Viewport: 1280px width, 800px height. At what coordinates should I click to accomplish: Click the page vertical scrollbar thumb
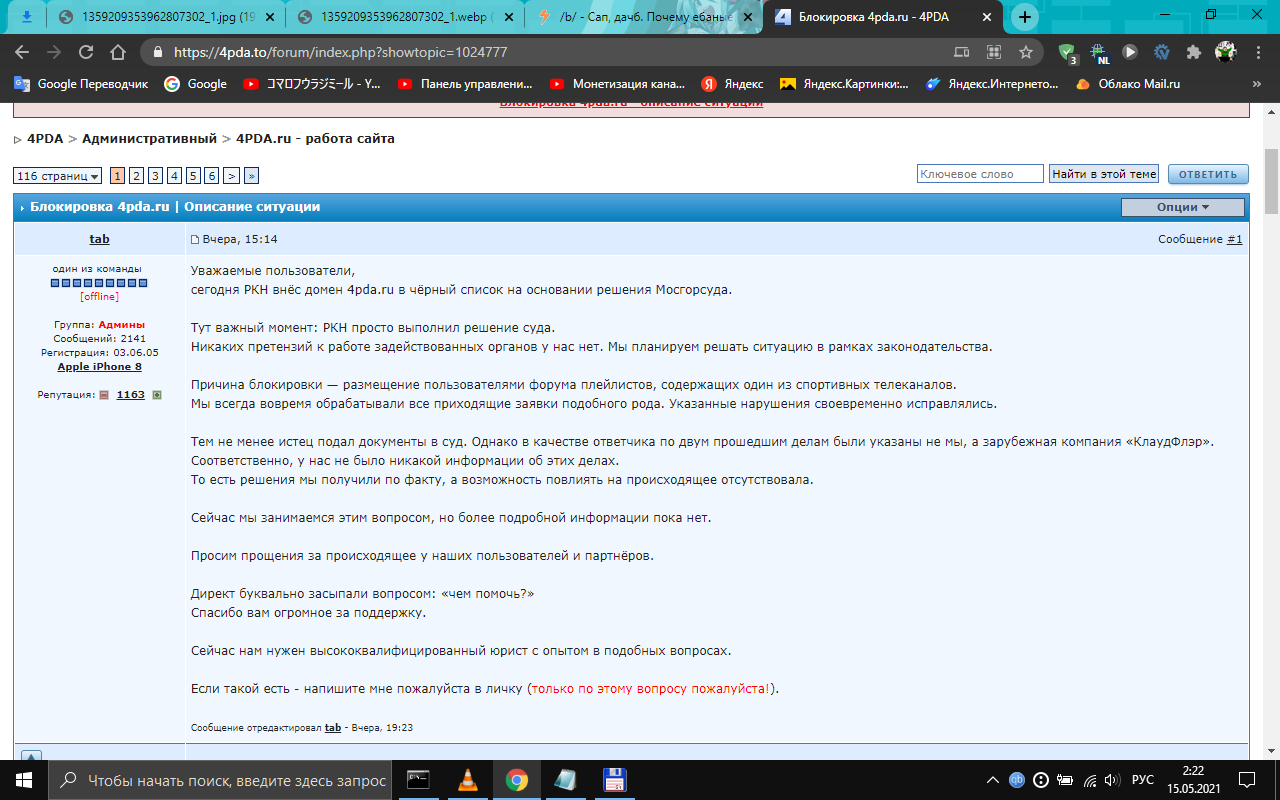point(1271,180)
